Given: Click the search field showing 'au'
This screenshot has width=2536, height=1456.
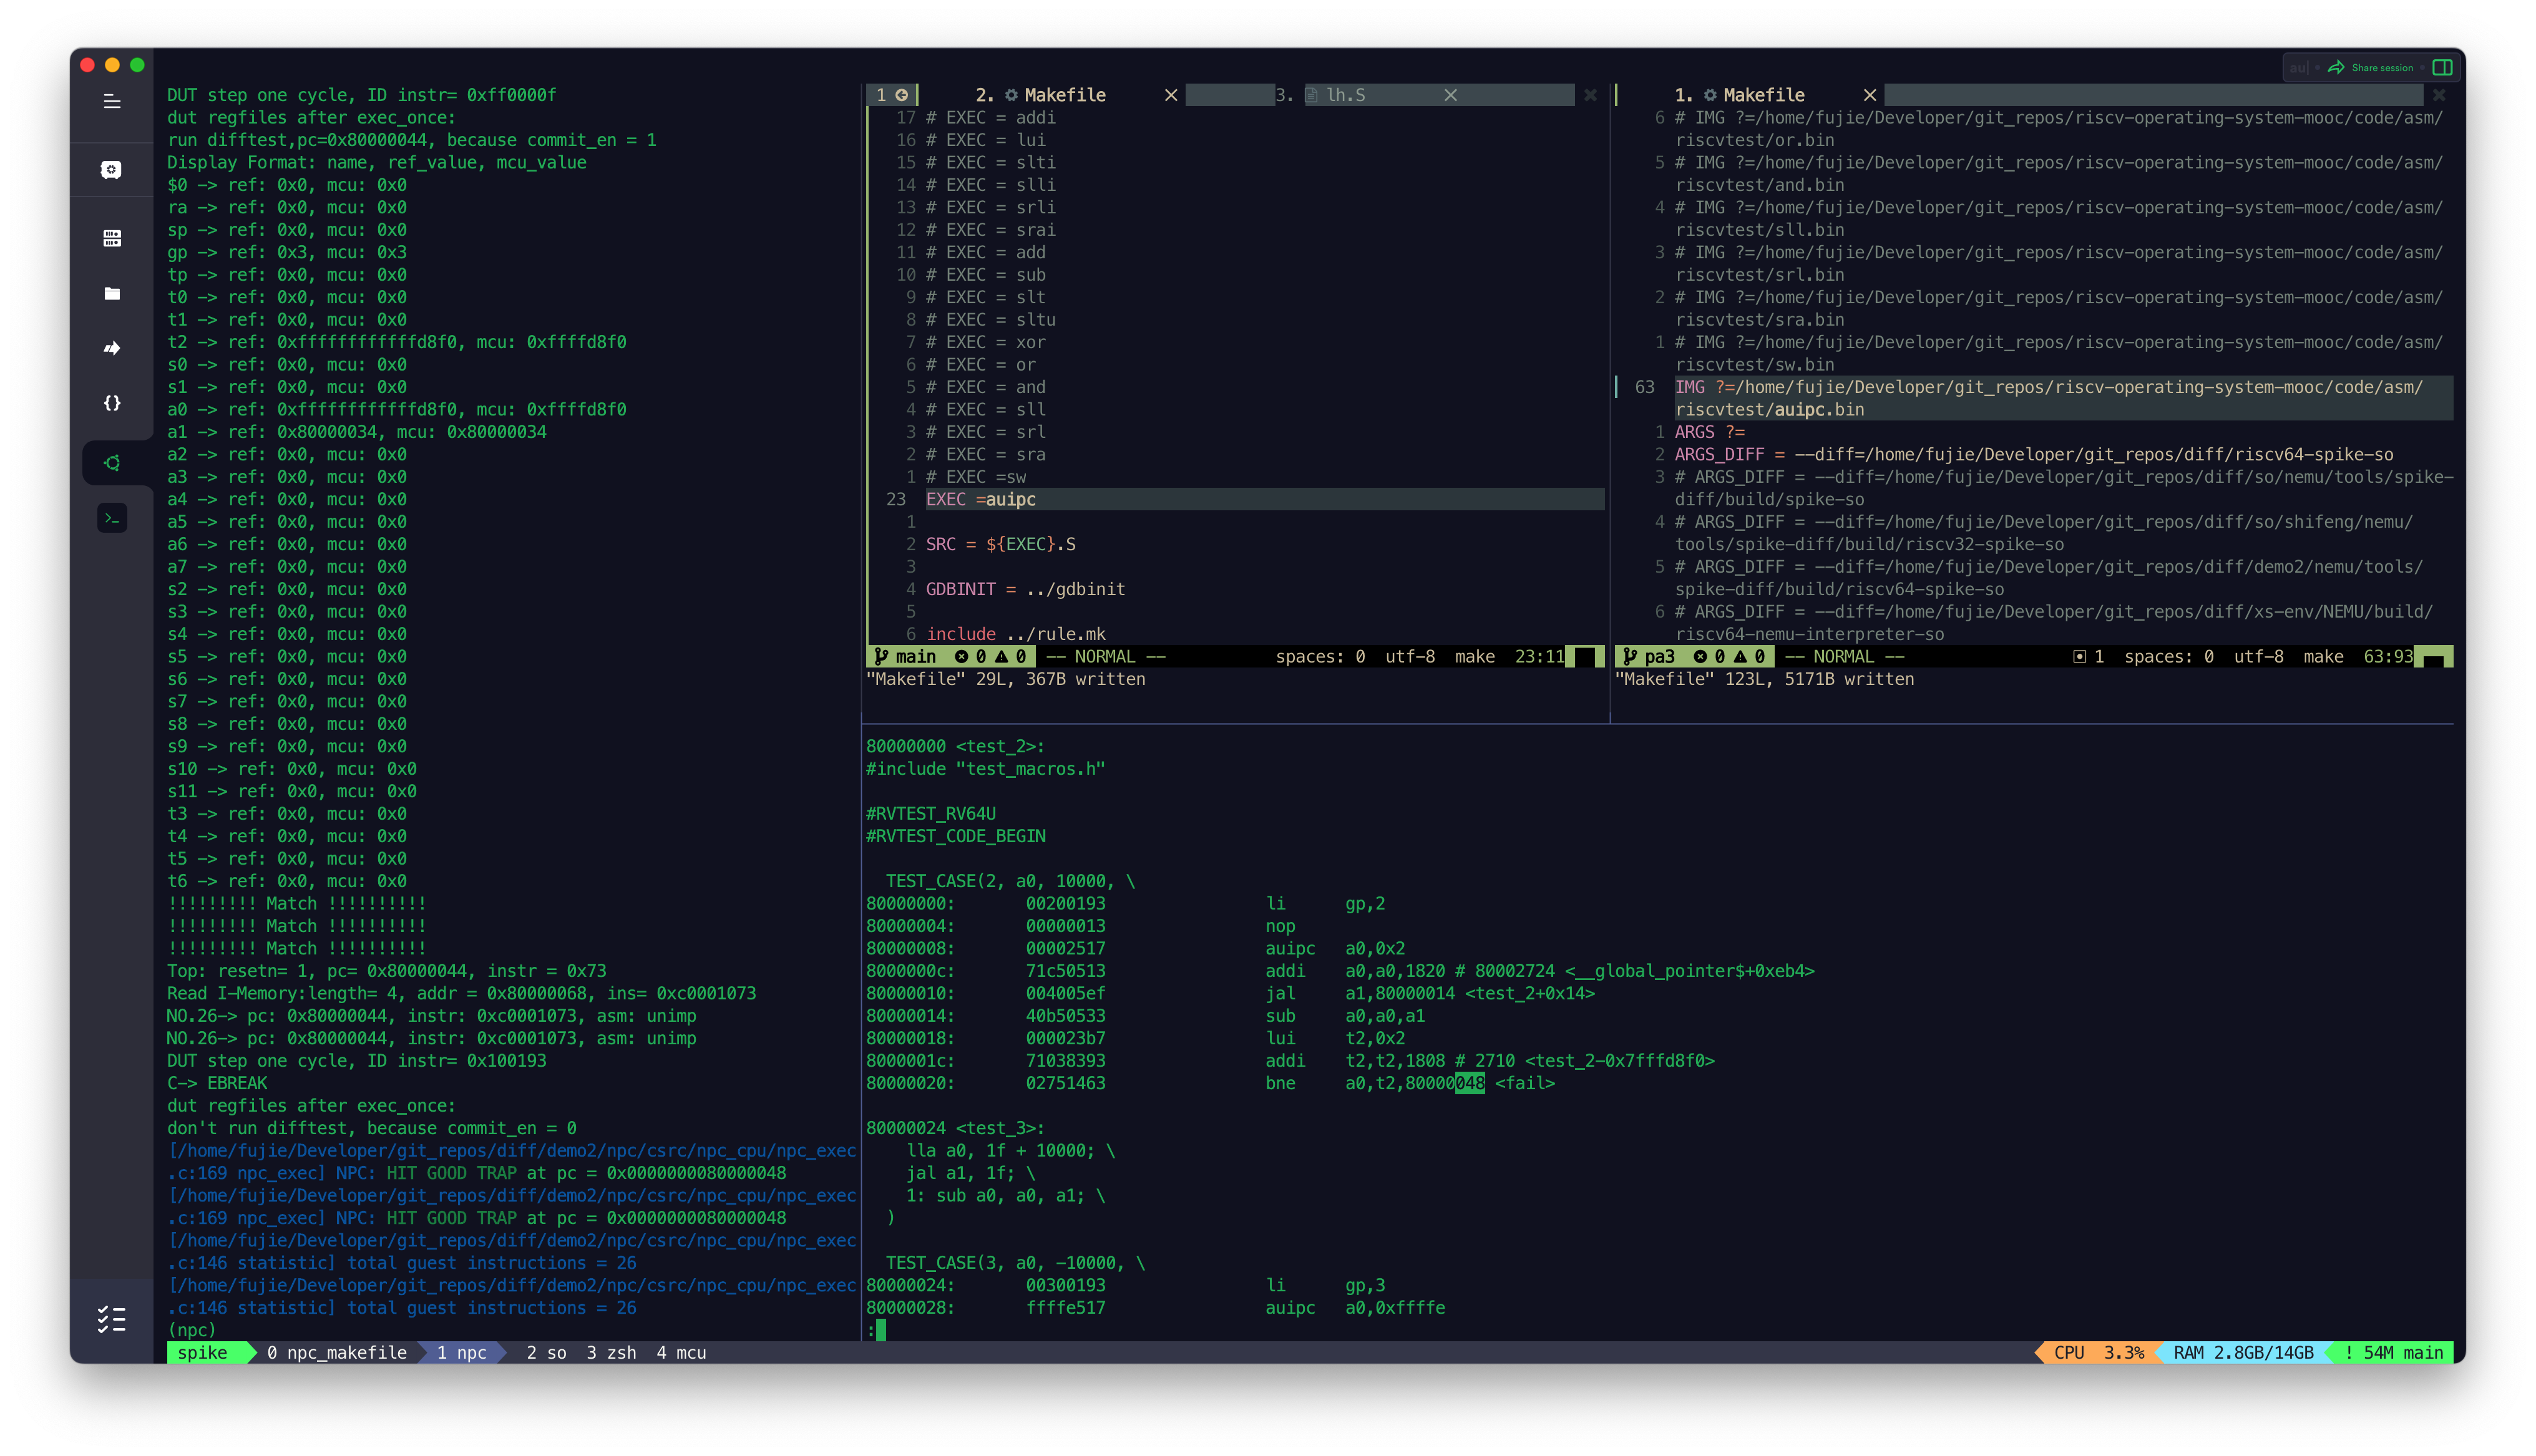Looking at the screenshot, I should click(2299, 68).
